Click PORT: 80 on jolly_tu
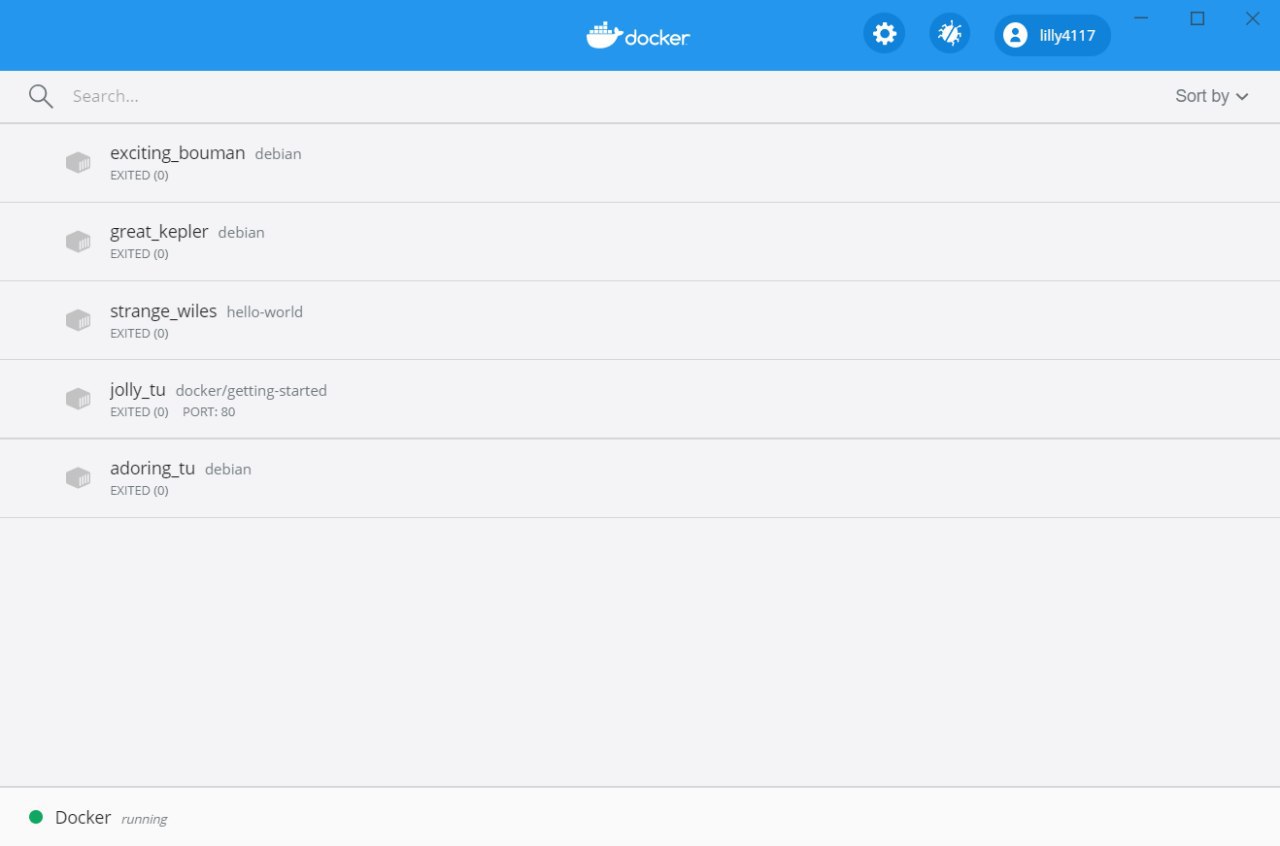Screen dimensions: 1280x846 [x=209, y=412]
